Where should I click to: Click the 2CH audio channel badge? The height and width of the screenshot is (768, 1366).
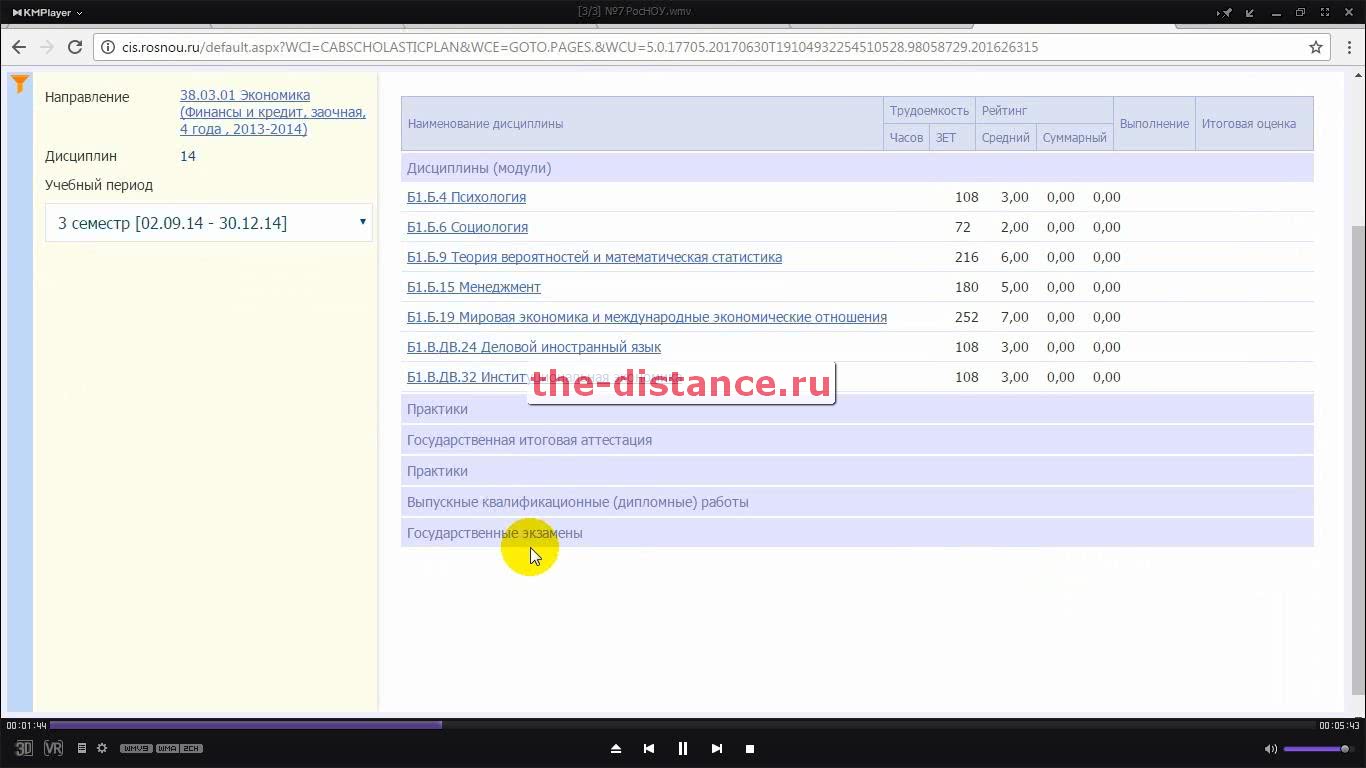(191, 748)
